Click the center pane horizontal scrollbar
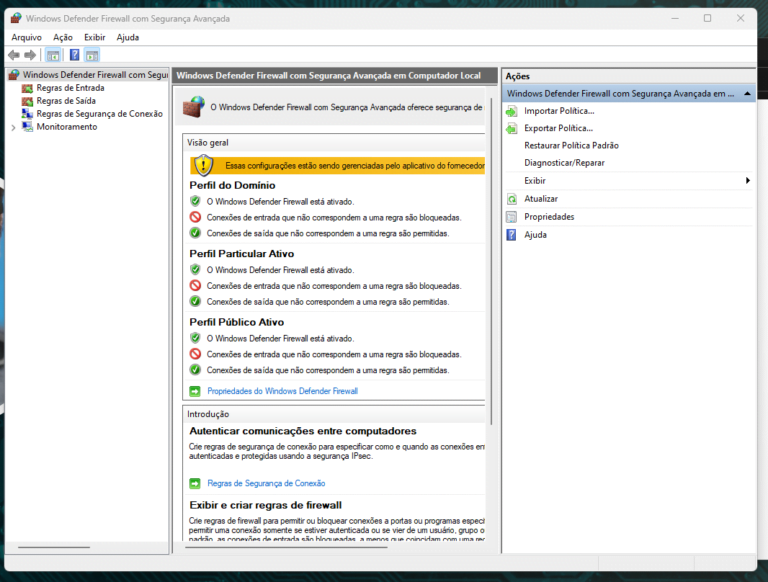Image resolution: width=768 pixels, height=582 pixels. click(287, 547)
